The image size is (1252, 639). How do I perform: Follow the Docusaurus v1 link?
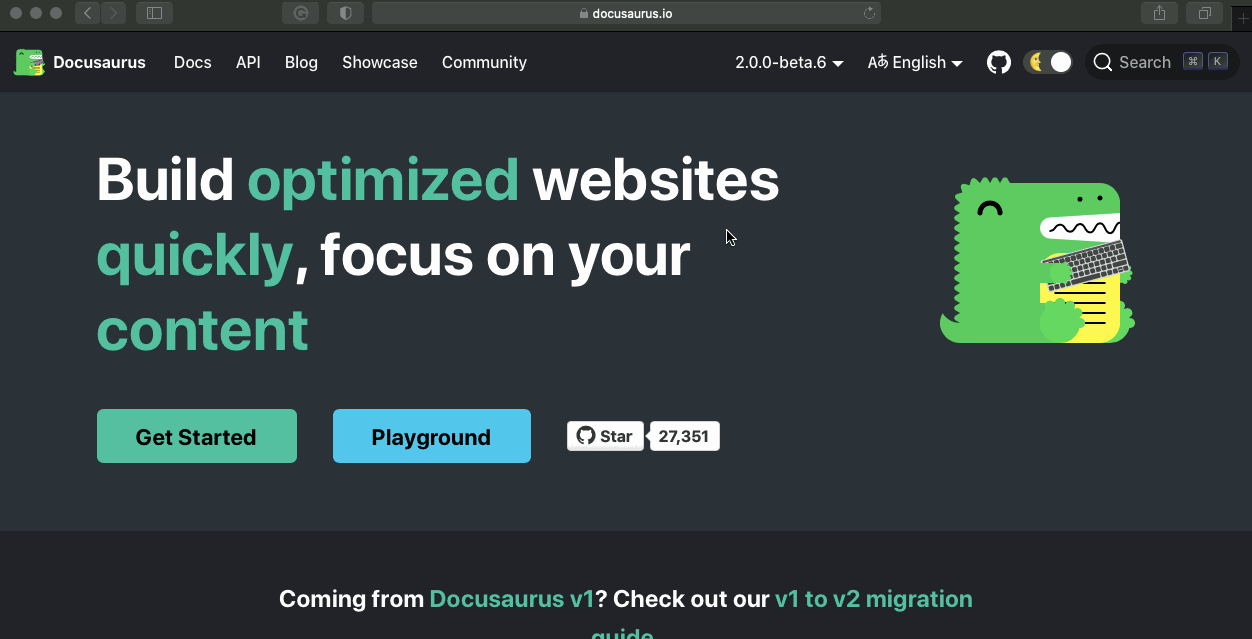click(512, 599)
